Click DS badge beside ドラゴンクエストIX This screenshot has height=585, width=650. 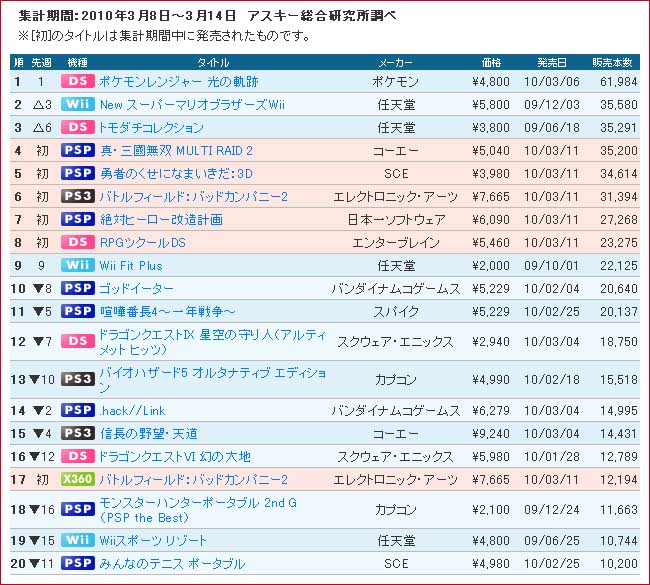pos(78,342)
